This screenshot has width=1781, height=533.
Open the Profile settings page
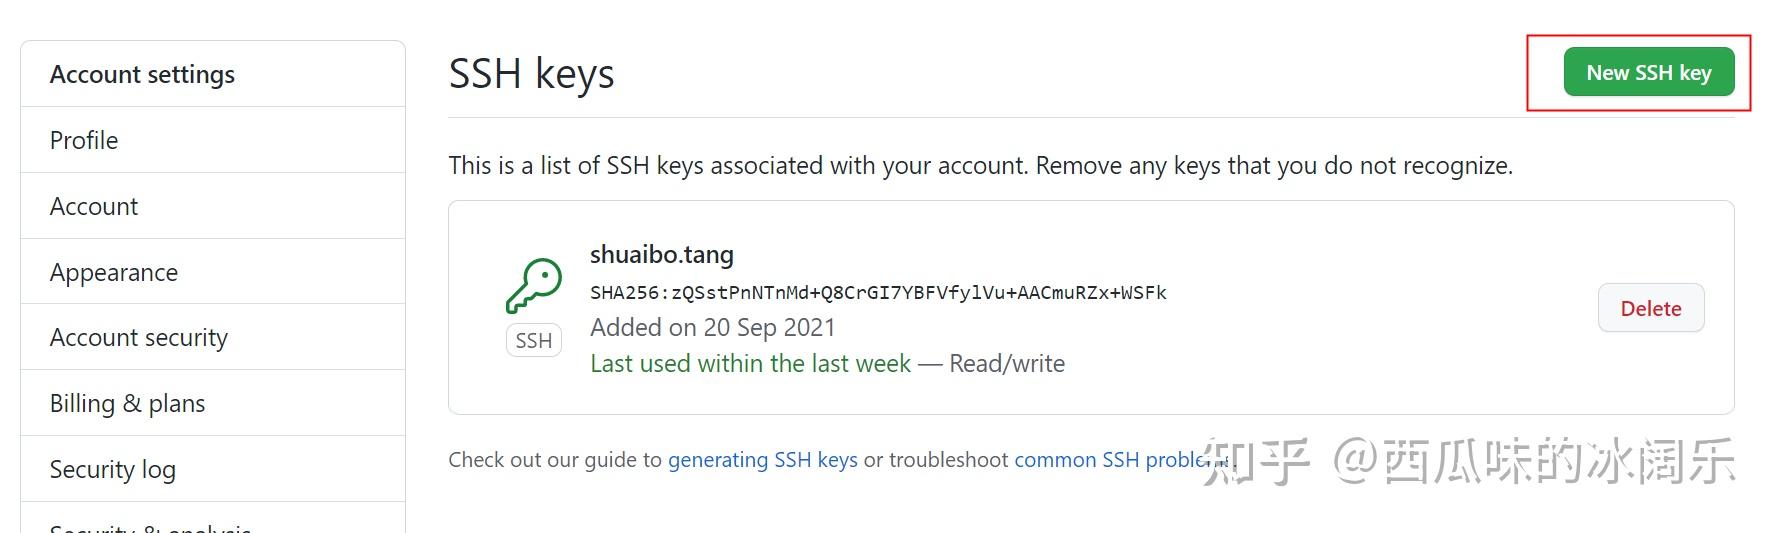(84, 140)
